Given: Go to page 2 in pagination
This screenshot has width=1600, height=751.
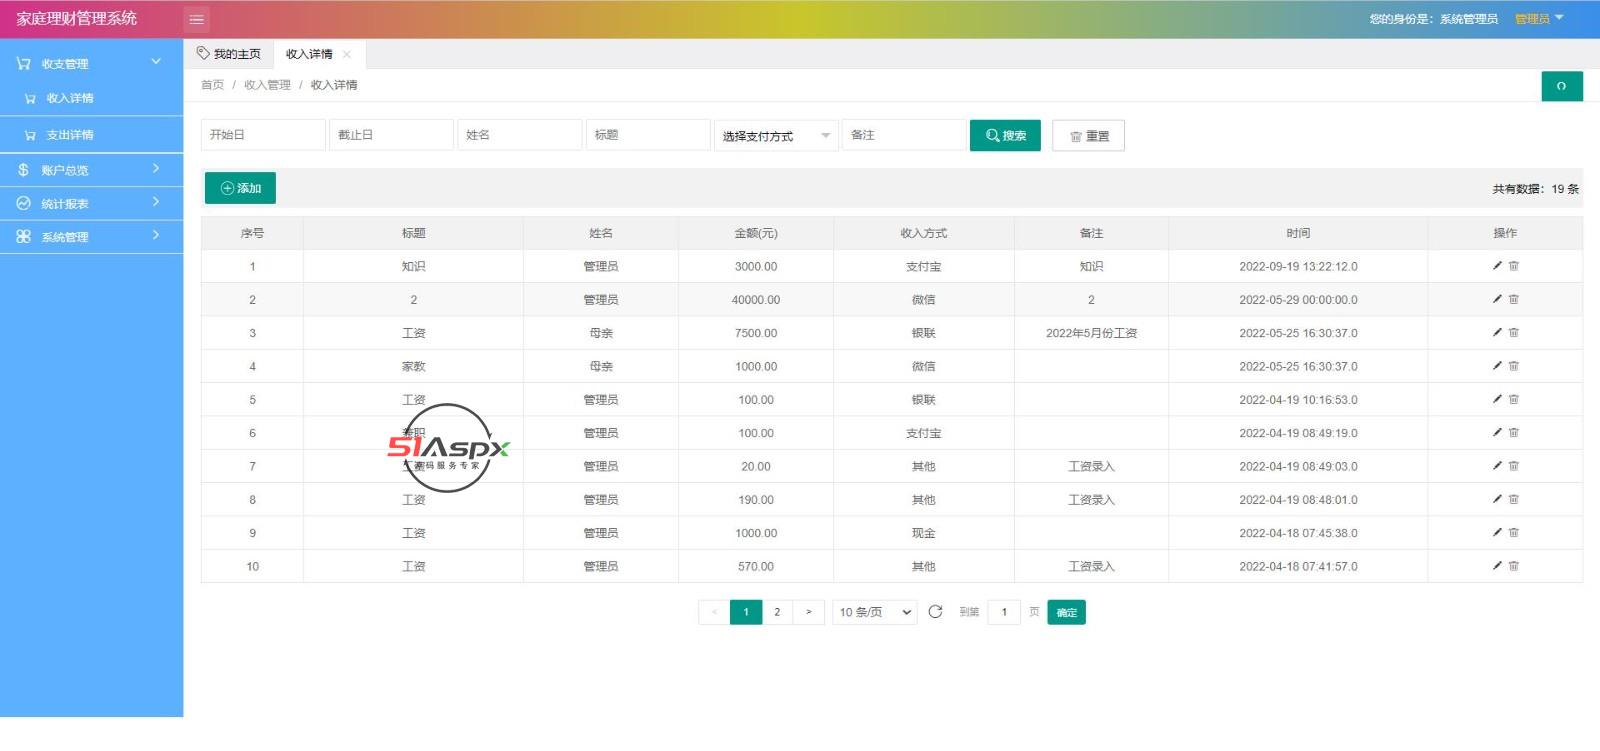Looking at the screenshot, I should click(x=777, y=612).
